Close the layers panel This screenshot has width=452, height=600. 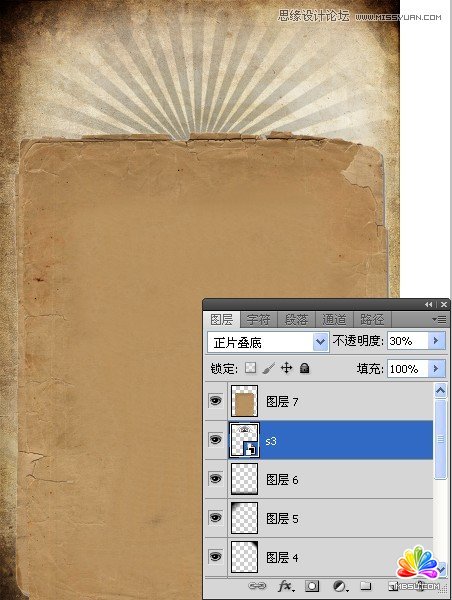click(x=444, y=305)
